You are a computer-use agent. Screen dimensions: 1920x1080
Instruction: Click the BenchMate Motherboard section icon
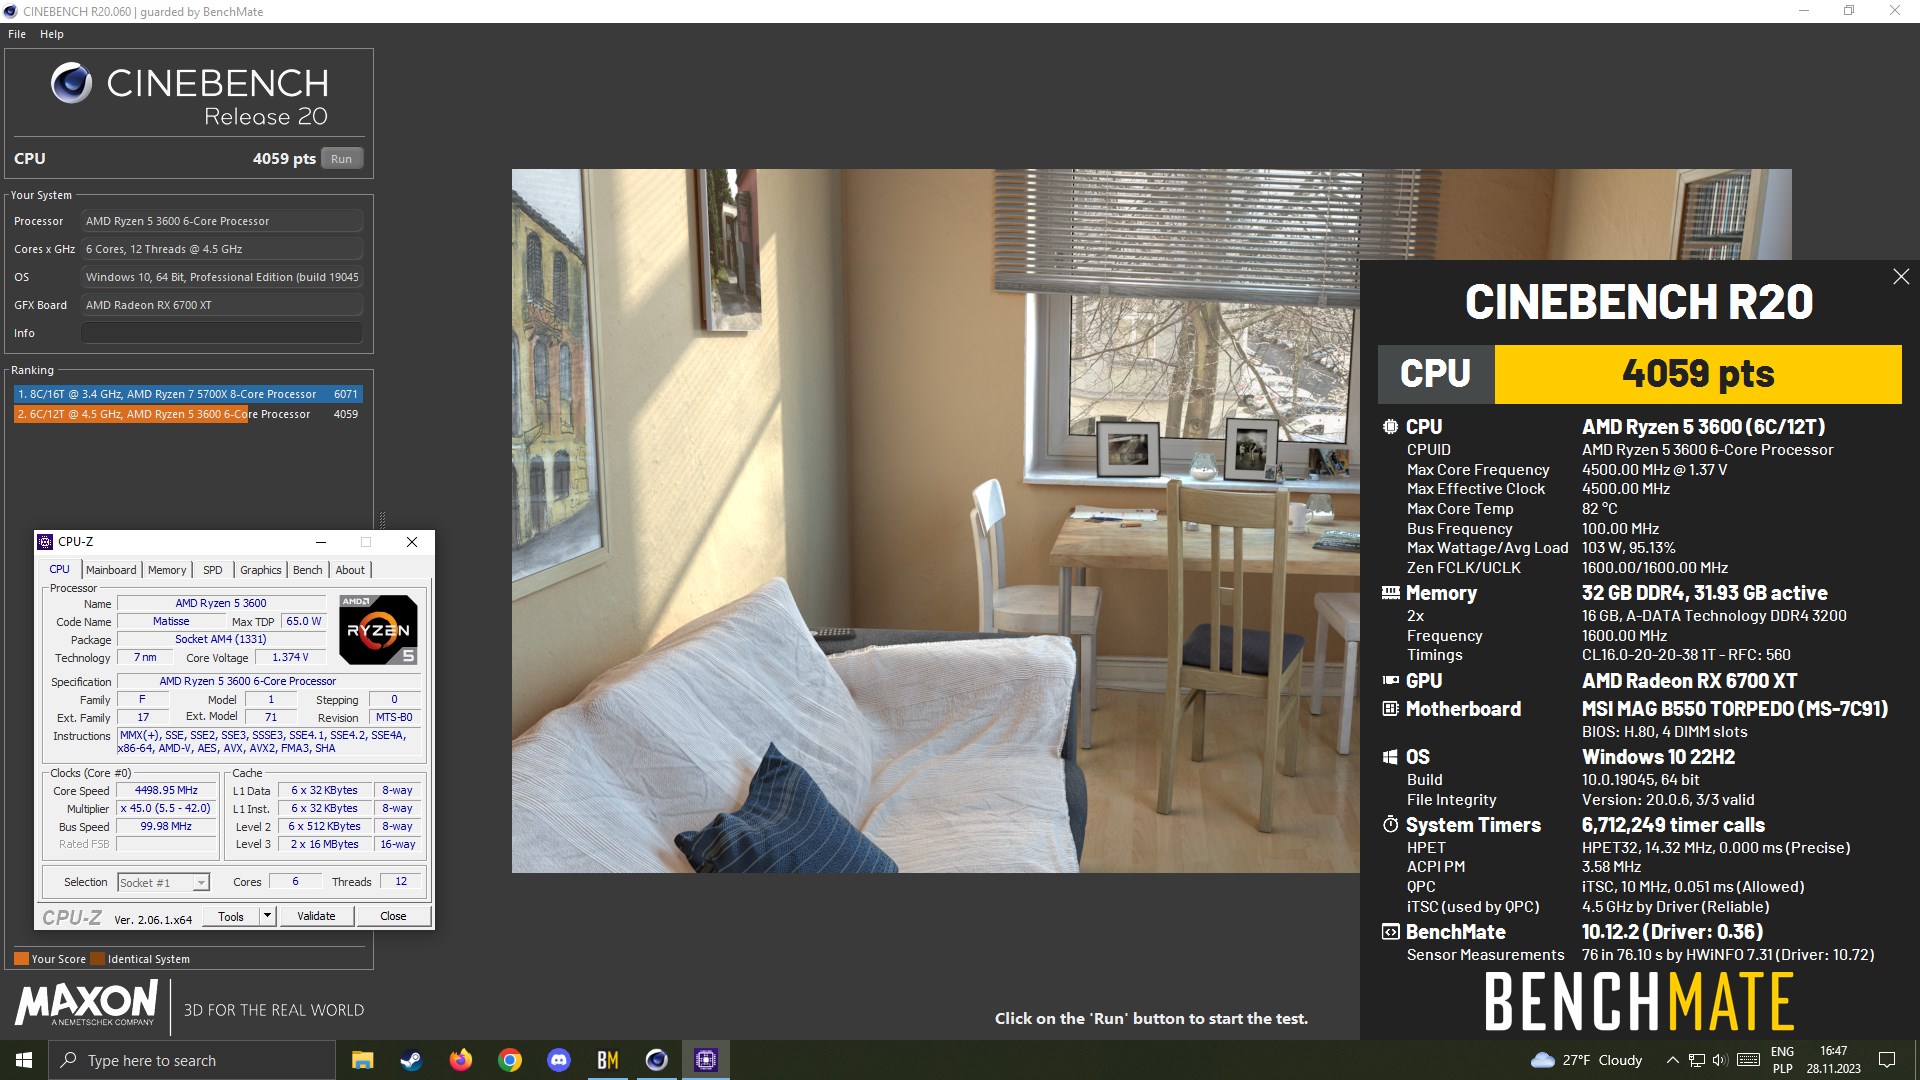point(1390,709)
